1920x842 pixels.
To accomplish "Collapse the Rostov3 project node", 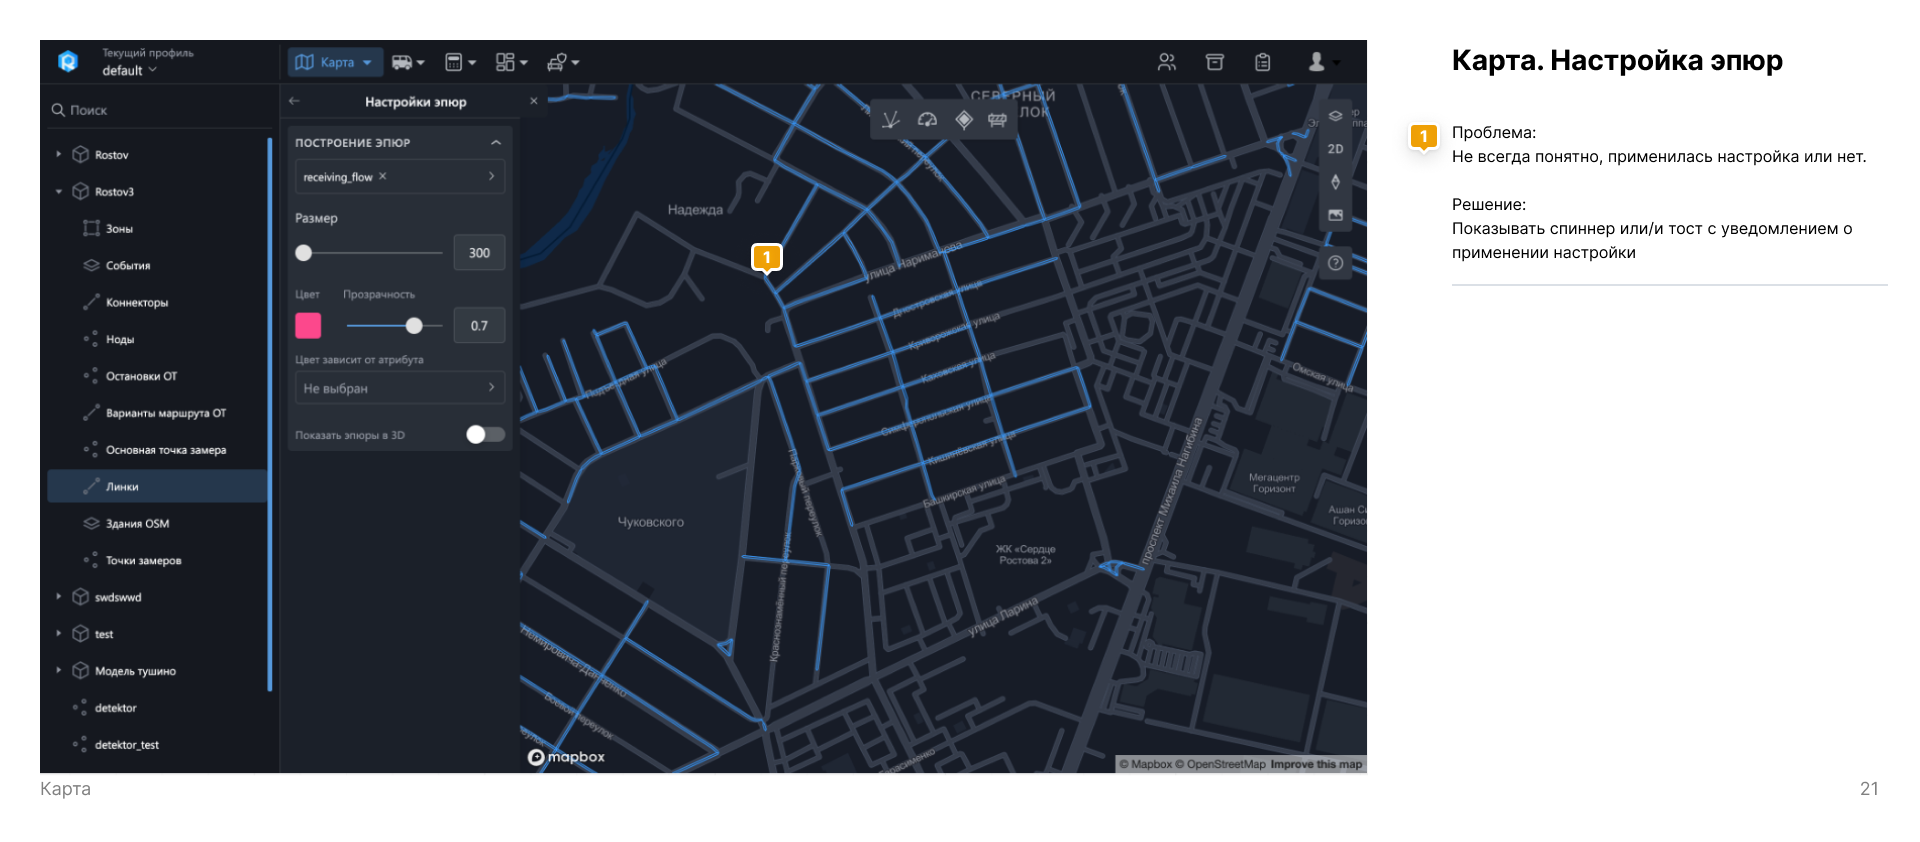I will point(59,191).
